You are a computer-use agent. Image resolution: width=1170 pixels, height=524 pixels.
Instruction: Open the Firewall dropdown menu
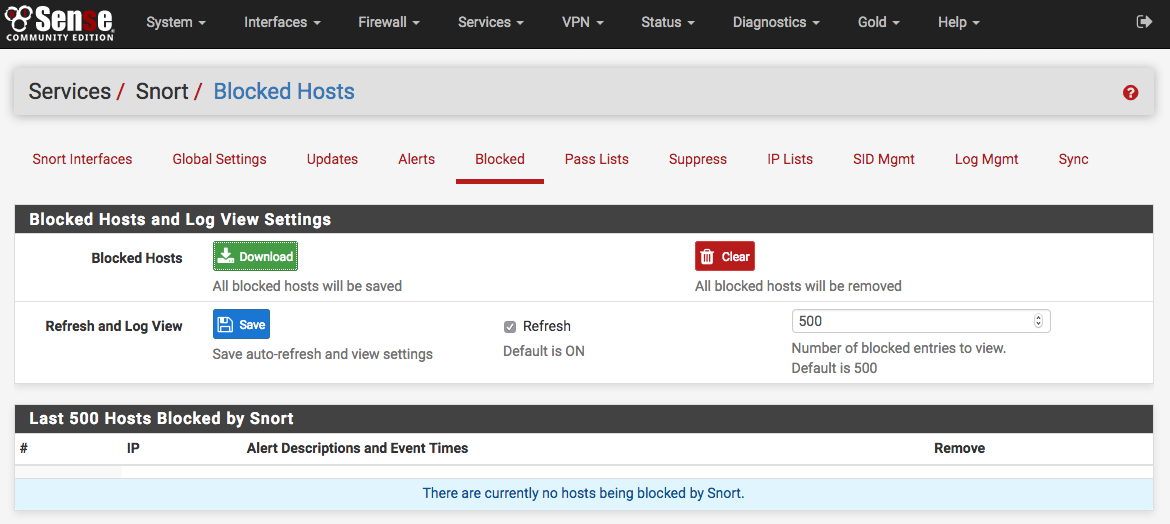click(388, 22)
